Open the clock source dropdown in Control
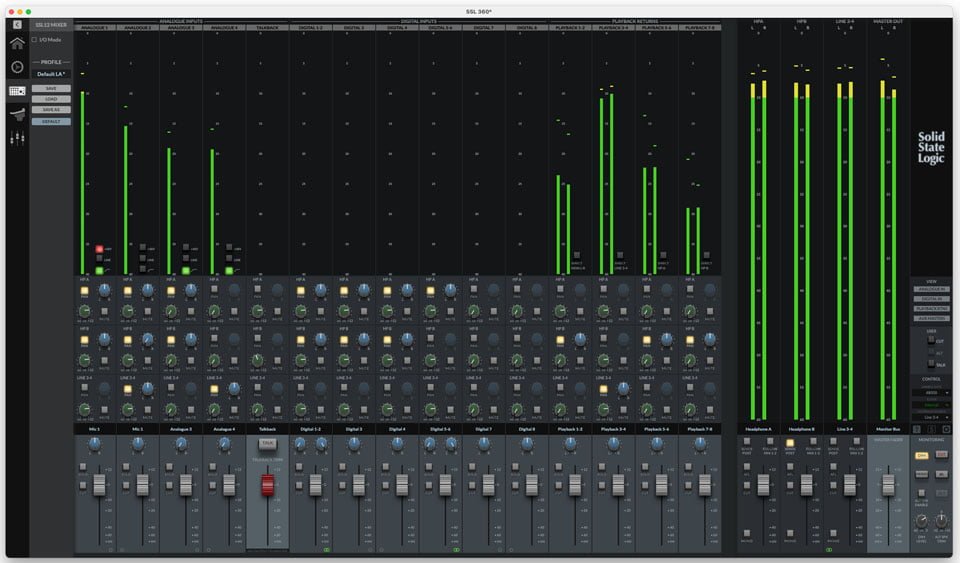Image resolution: width=960 pixels, height=563 pixels. pyautogui.click(x=931, y=405)
